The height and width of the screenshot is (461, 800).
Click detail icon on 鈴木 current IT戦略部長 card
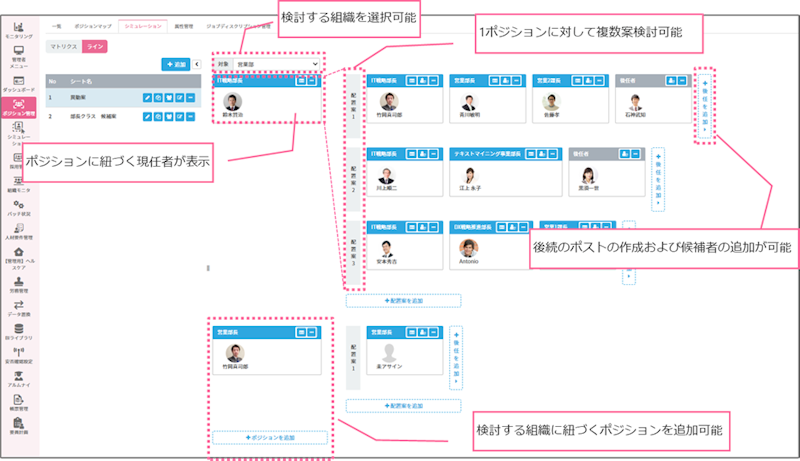[301, 81]
